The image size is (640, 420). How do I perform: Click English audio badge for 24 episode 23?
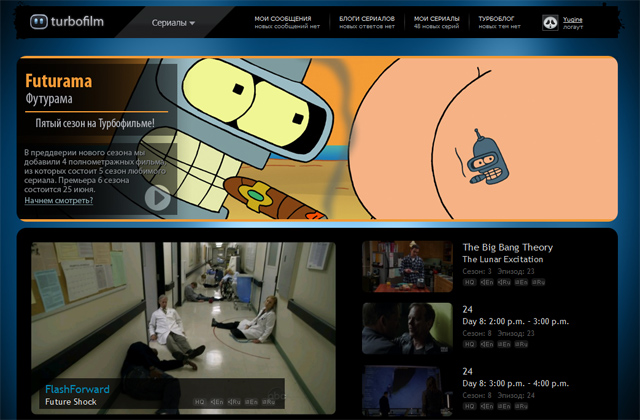tap(487, 344)
